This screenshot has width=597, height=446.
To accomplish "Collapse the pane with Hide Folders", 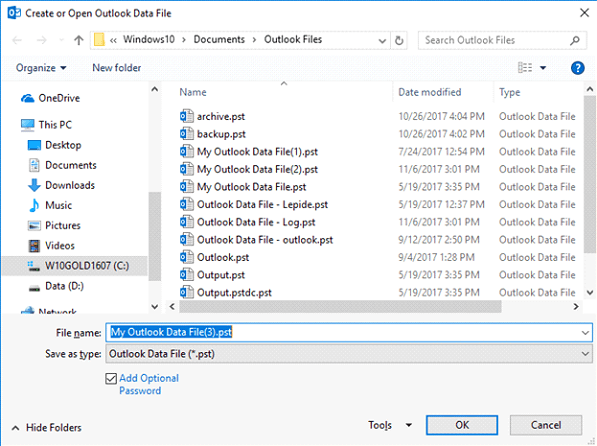I will pos(46,428).
